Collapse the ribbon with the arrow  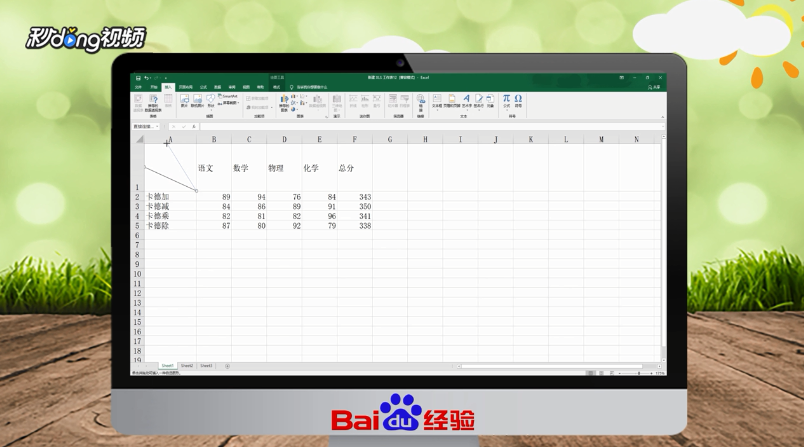coord(662,117)
